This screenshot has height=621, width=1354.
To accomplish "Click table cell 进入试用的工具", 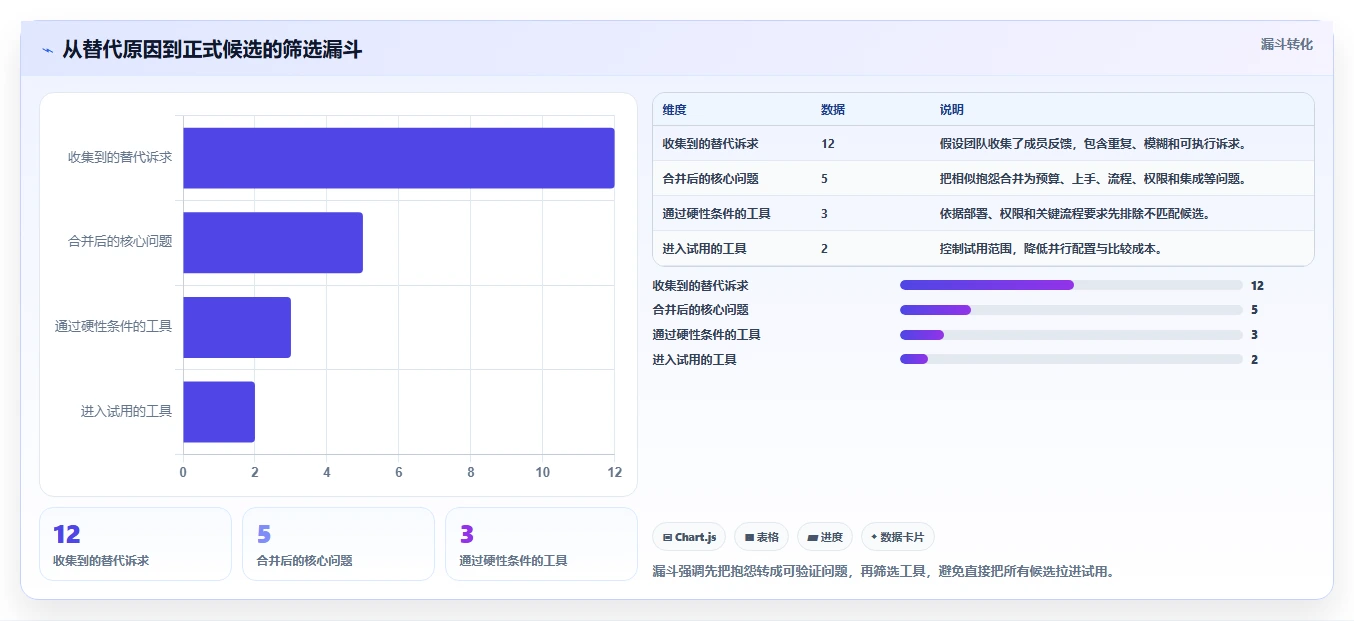I will pyautogui.click(x=704, y=249).
